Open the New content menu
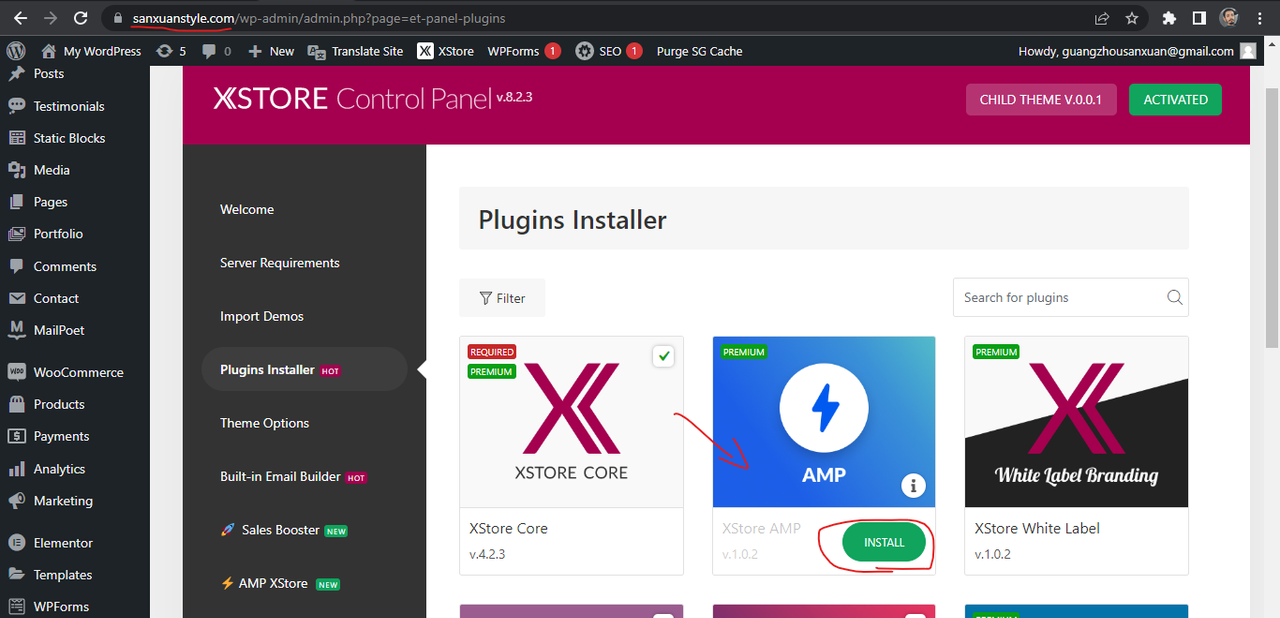This screenshot has width=1280, height=618. pyautogui.click(x=271, y=51)
